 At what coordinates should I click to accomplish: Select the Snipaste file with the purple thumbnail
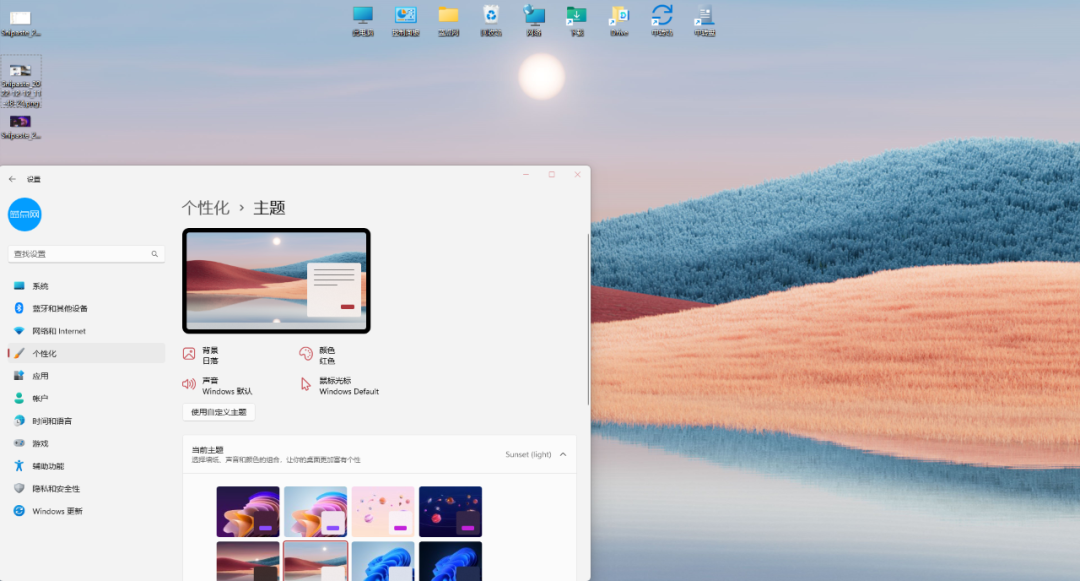(21, 127)
